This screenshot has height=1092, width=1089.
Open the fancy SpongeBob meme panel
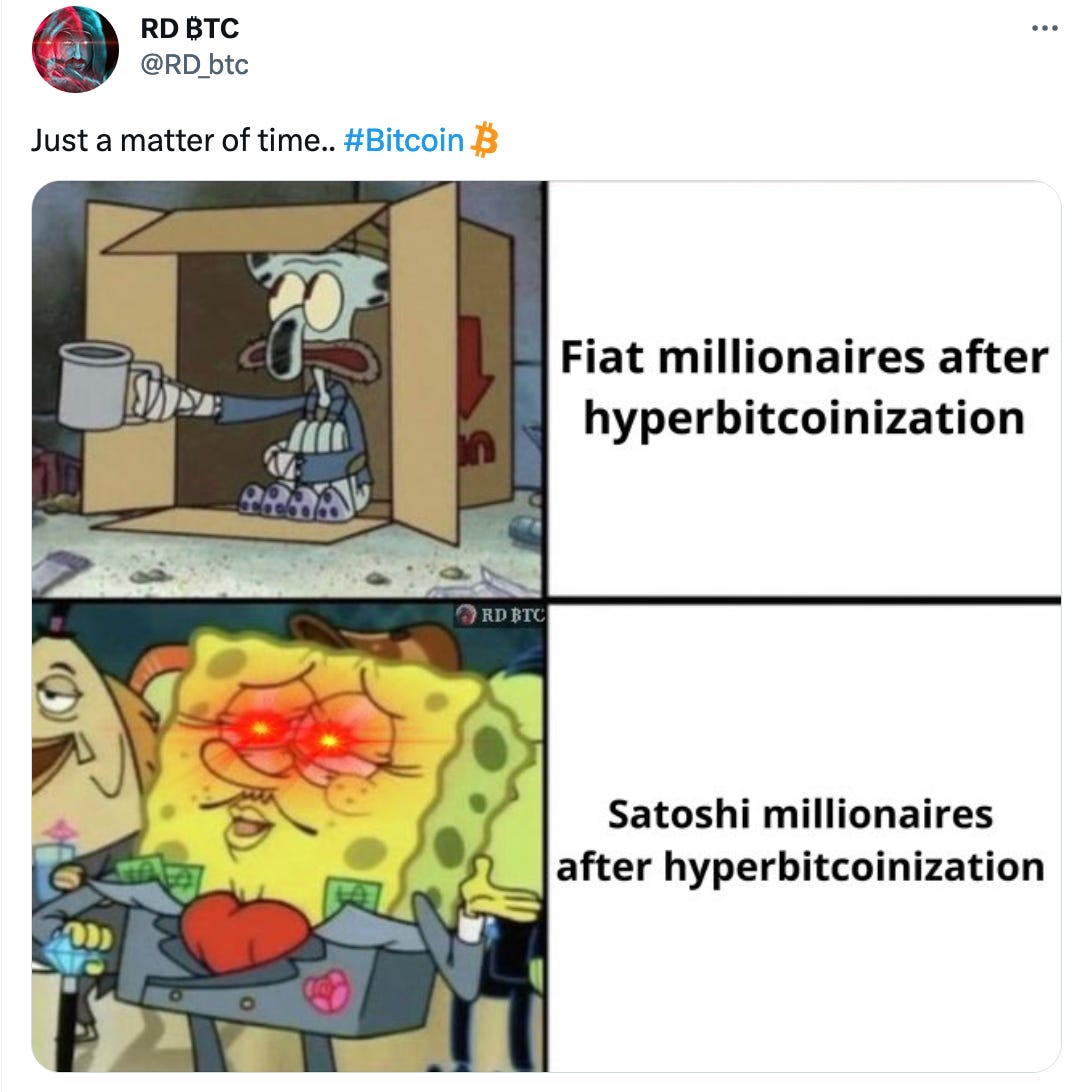pyautogui.click(x=289, y=837)
